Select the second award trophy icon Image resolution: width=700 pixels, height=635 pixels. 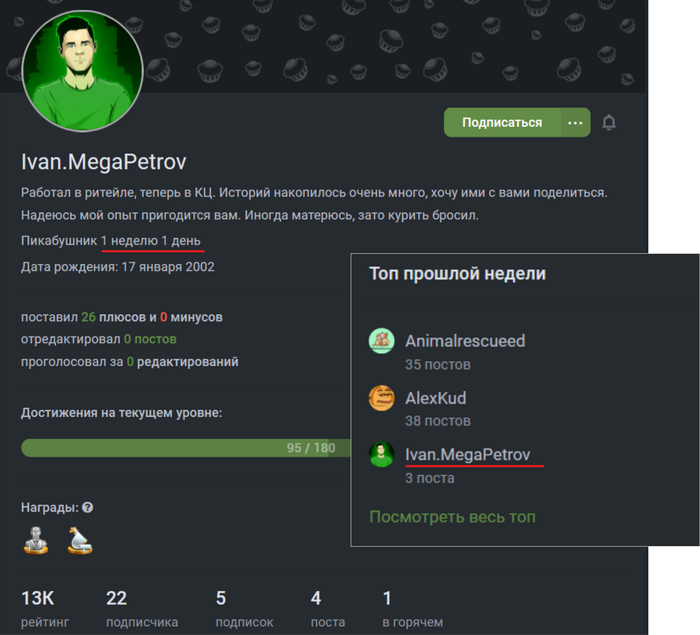tap(80, 540)
